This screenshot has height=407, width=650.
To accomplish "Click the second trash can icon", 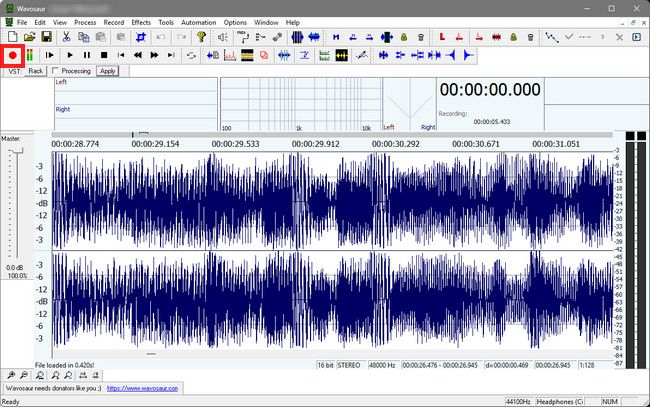I will pos(531,37).
